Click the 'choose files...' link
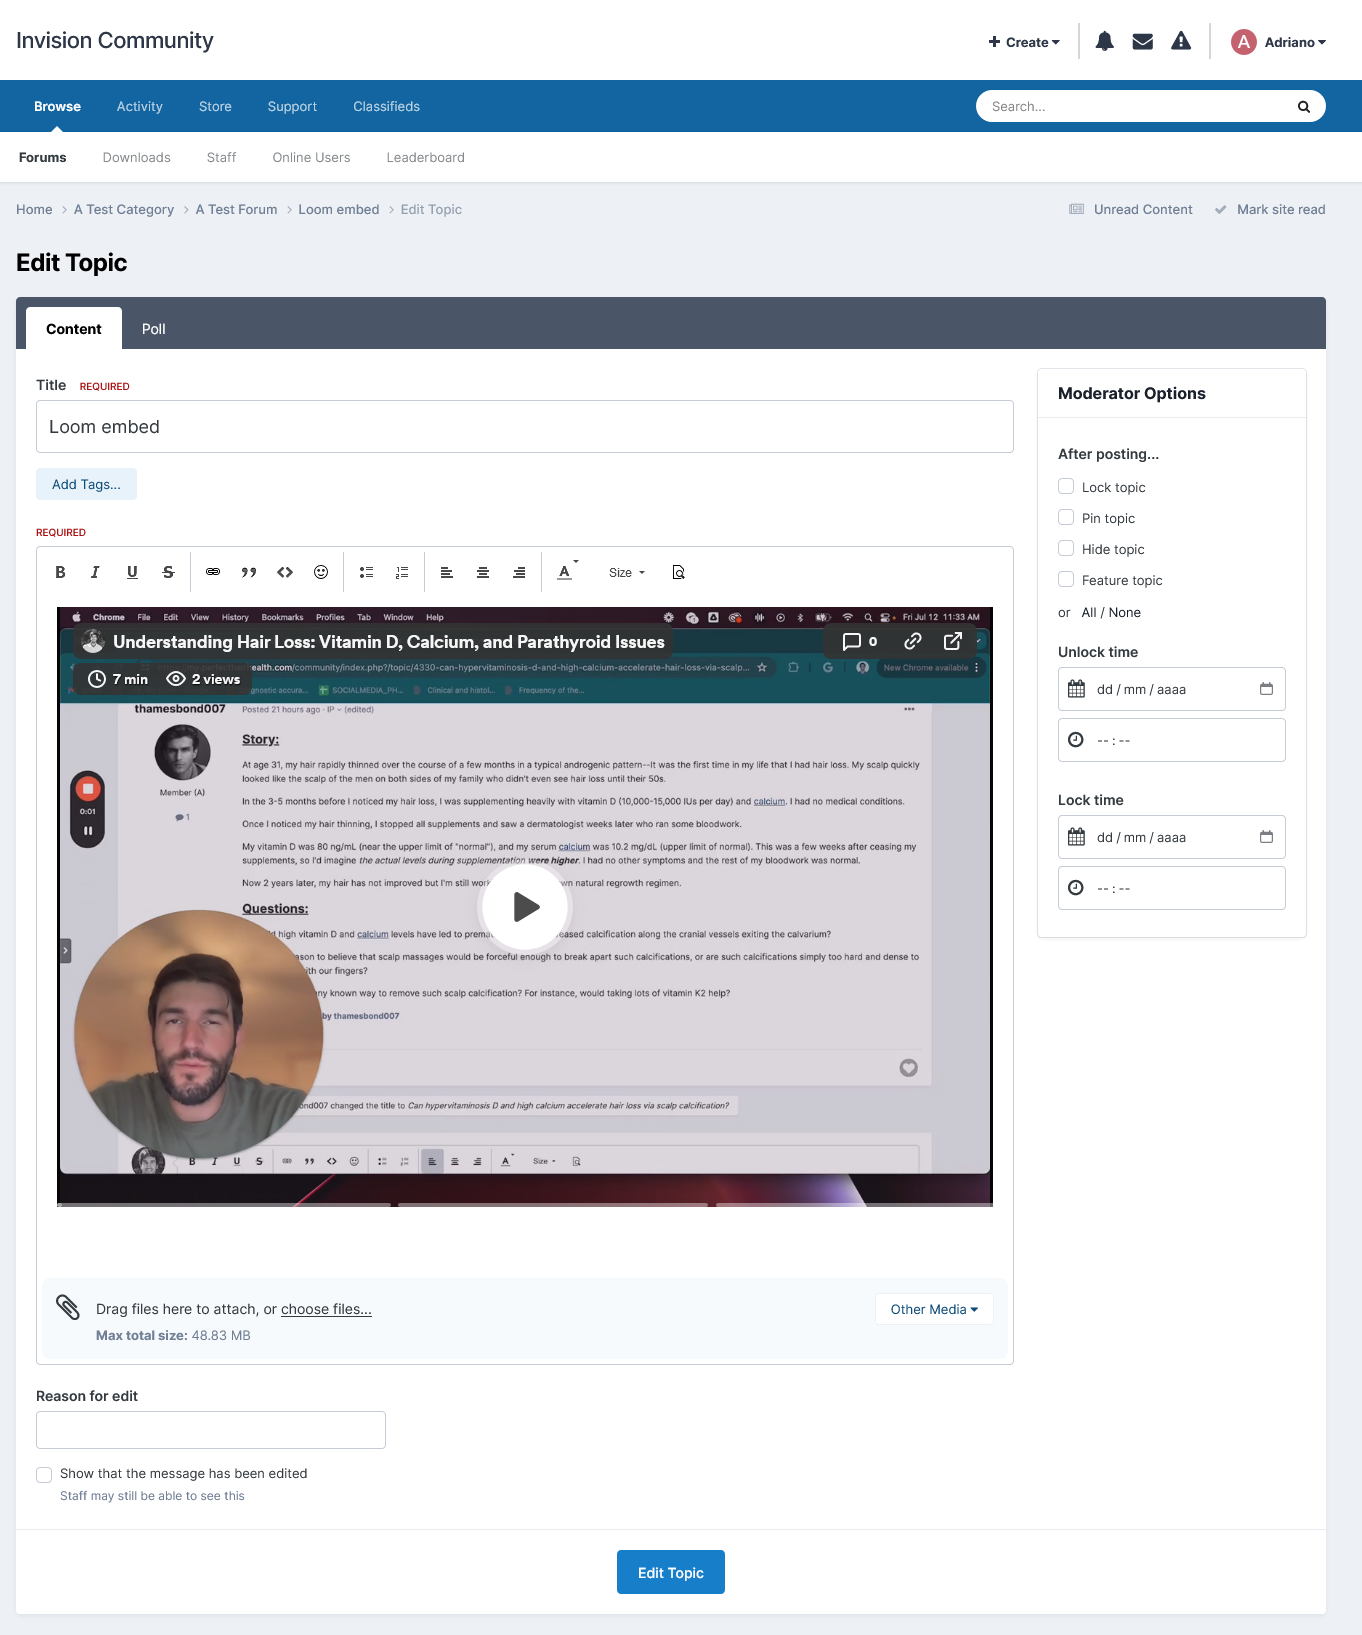 326,1309
